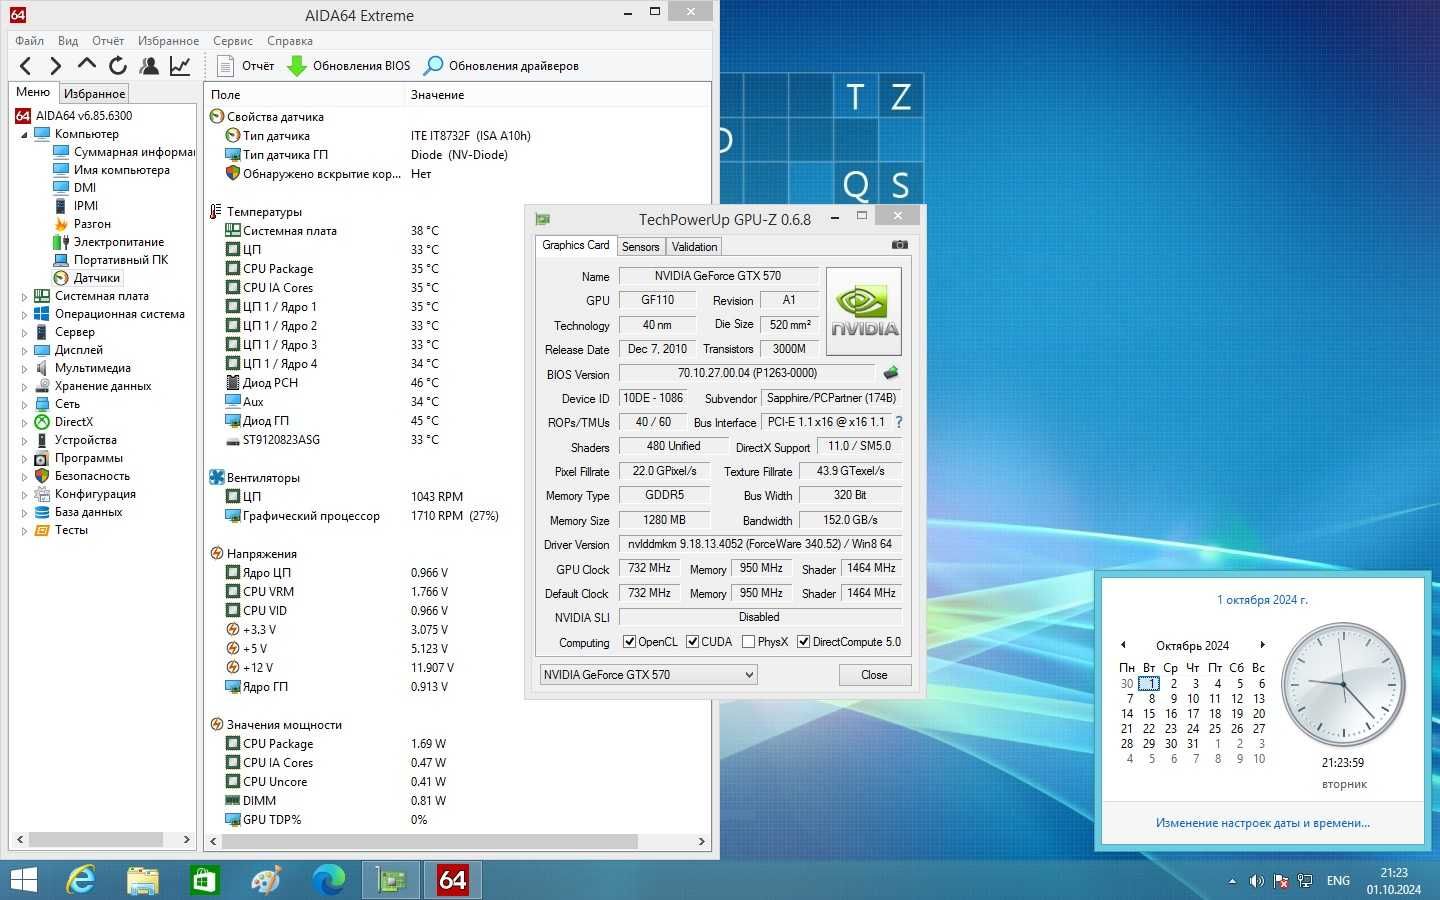Expand DirectX tree node
Viewport: 1440px width, 900px height.
[x=24, y=422]
